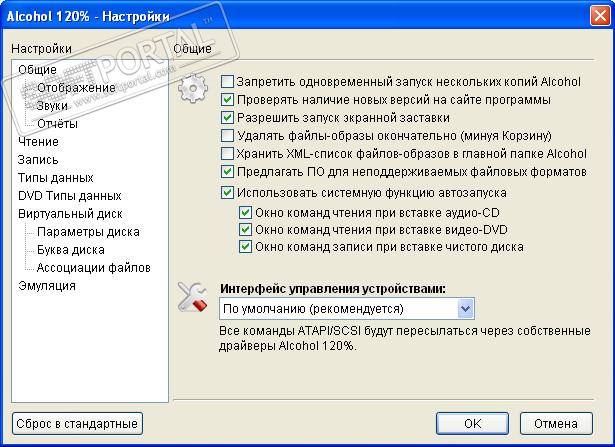Viewport: 615px width, 447px height.
Task: Uncheck 'Окно команд чтения при вставке аудио-CD'
Action: (245, 213)
